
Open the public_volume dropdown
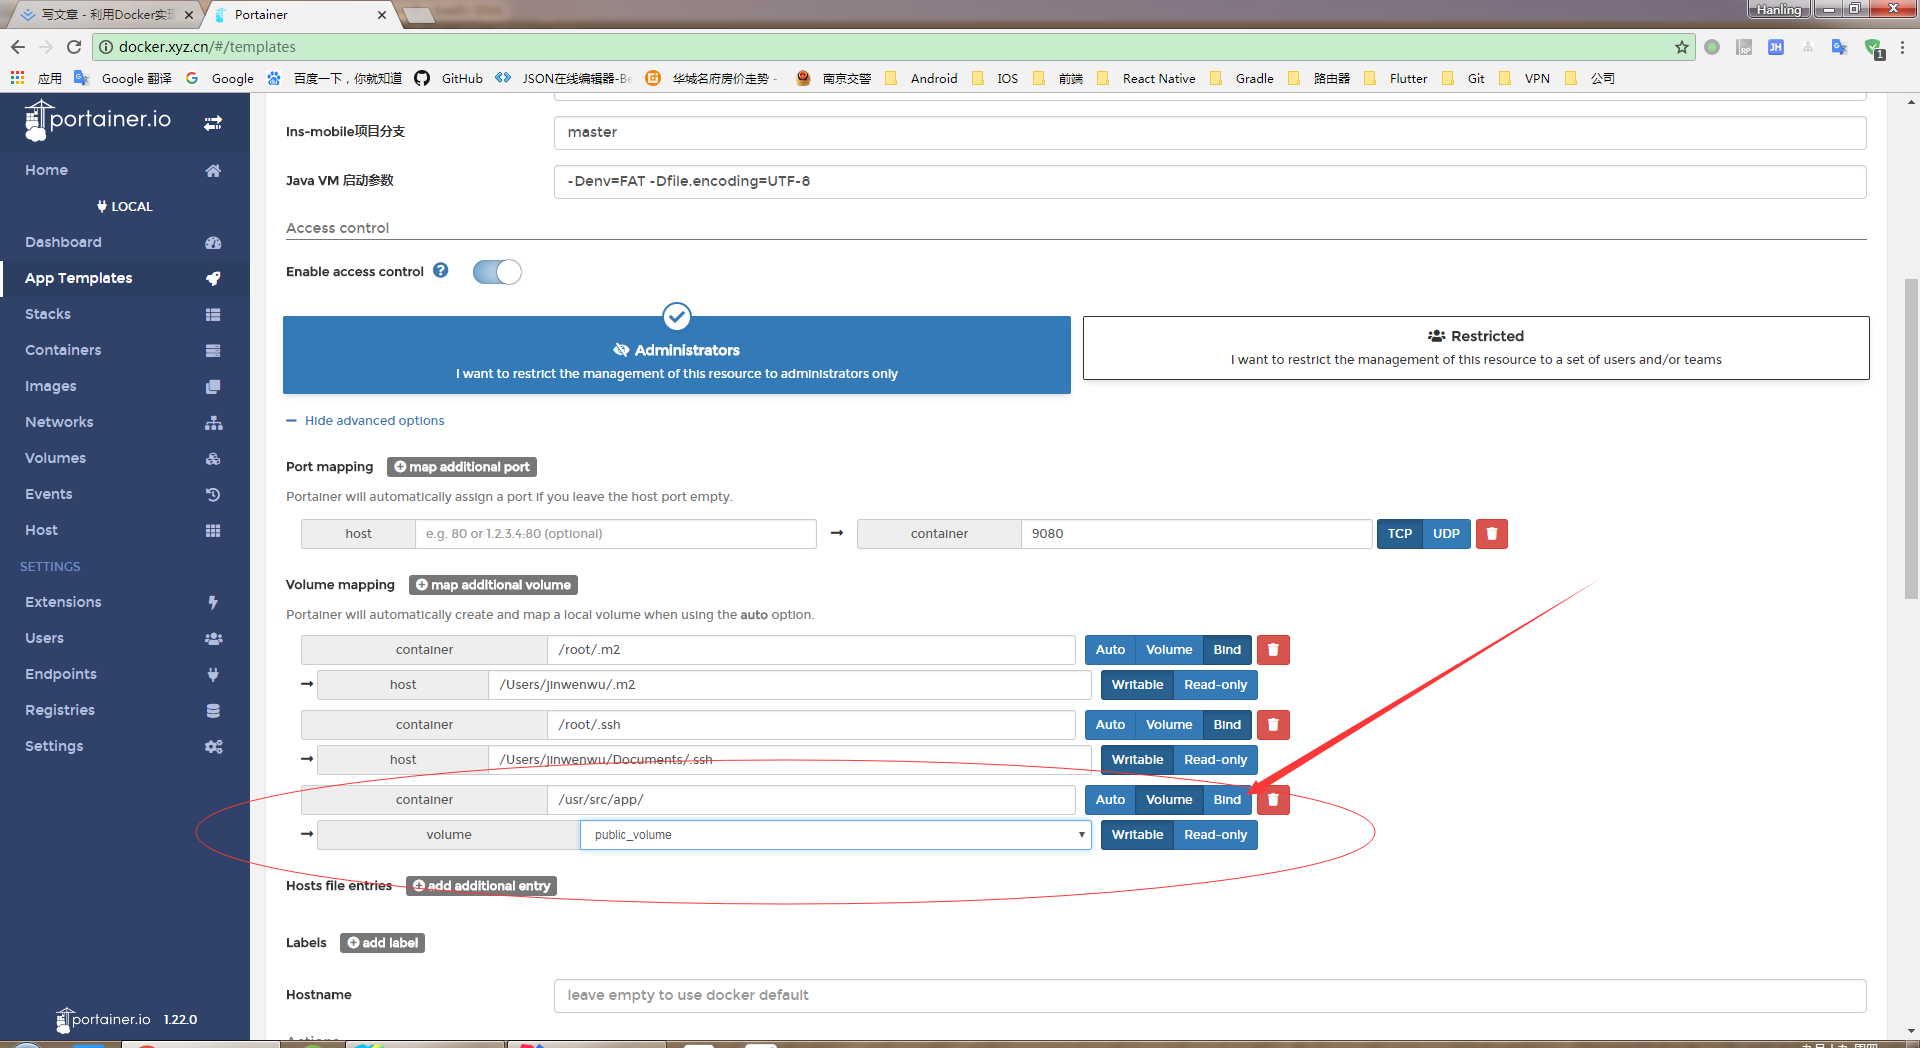tap(836, 835)
